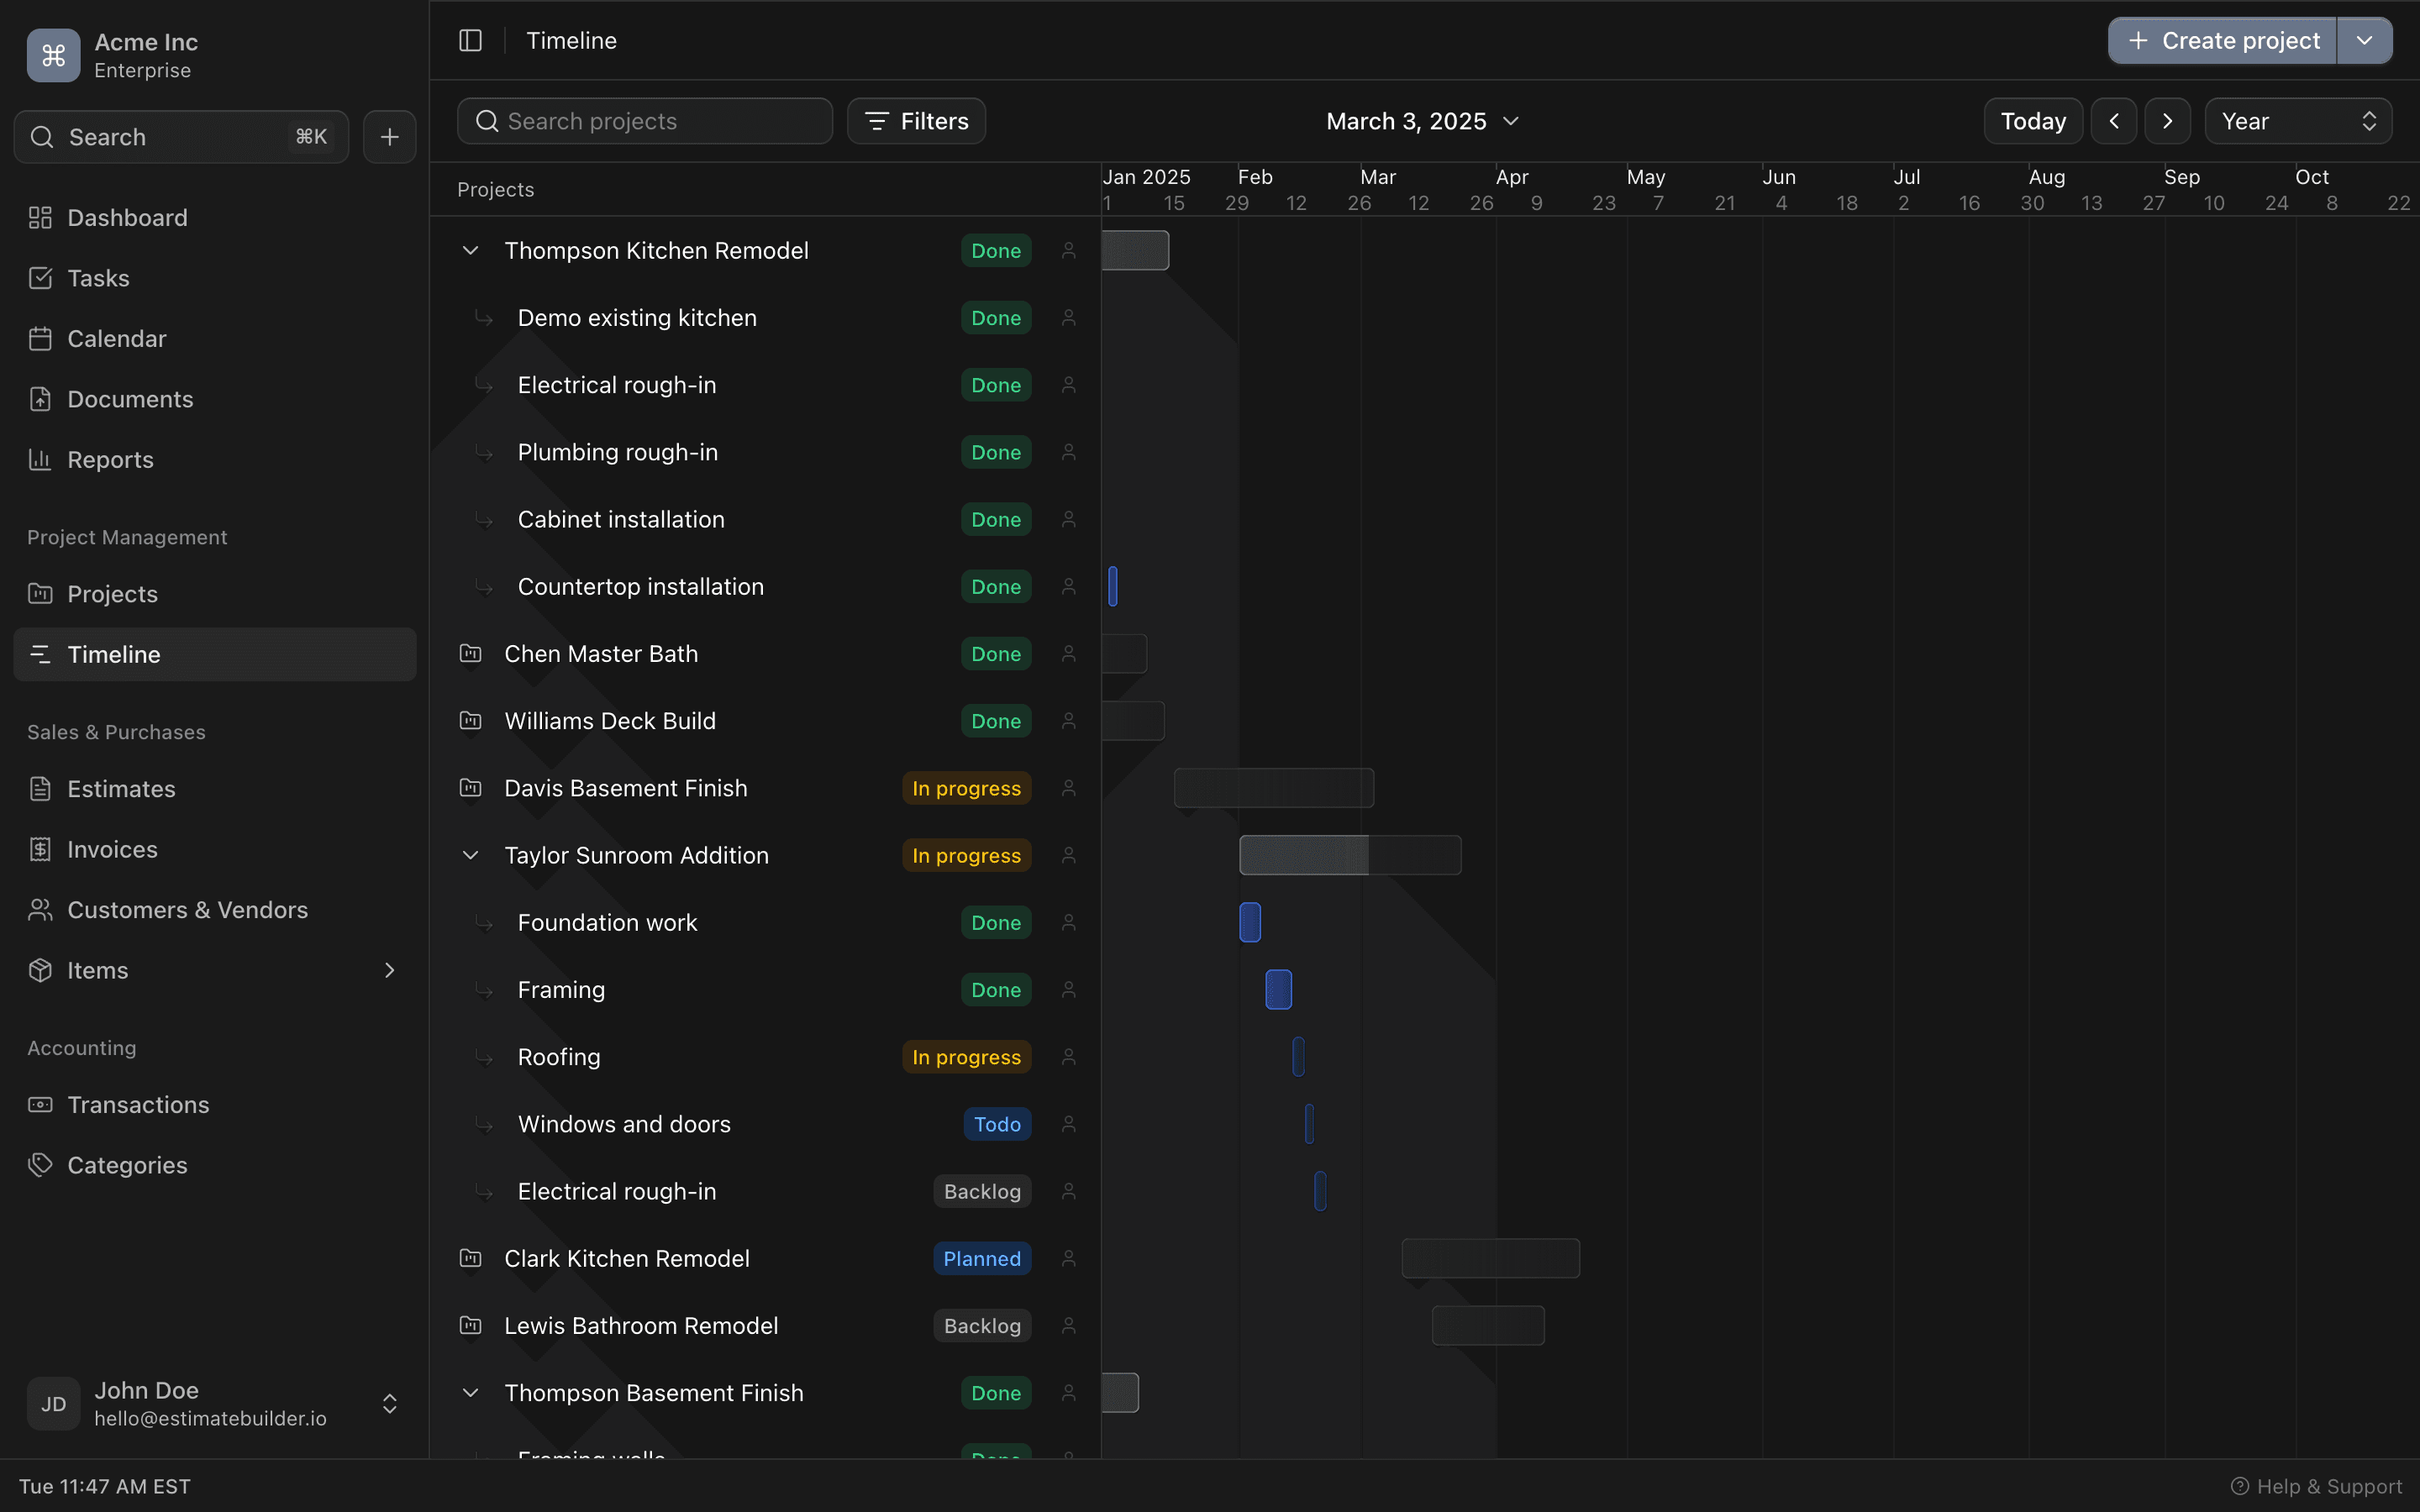Open the Filters button

(x=916, y=121)
